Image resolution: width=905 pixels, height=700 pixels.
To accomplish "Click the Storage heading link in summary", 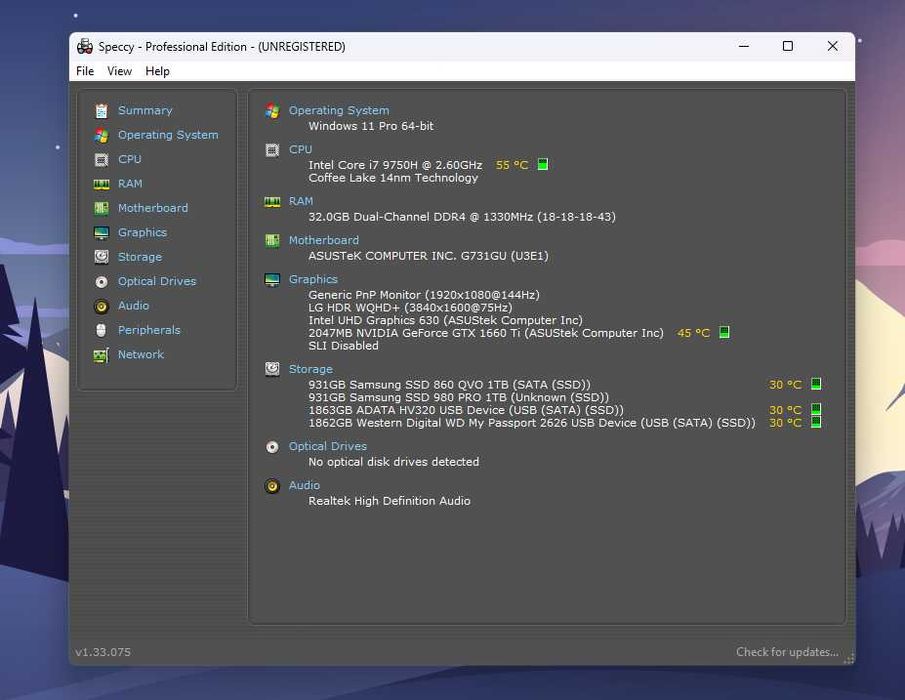I will 311,369.
